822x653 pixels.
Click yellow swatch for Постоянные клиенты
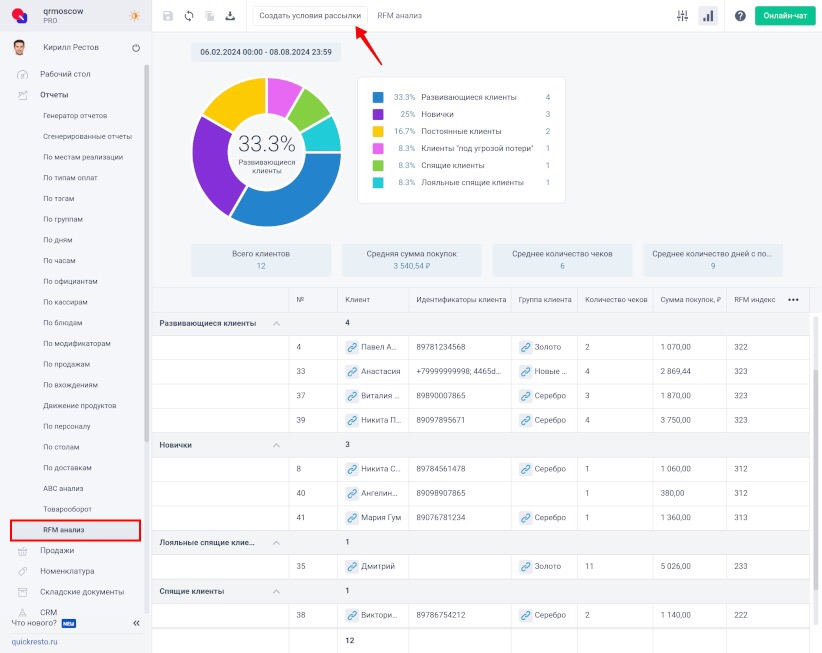(x=378, y=132)
